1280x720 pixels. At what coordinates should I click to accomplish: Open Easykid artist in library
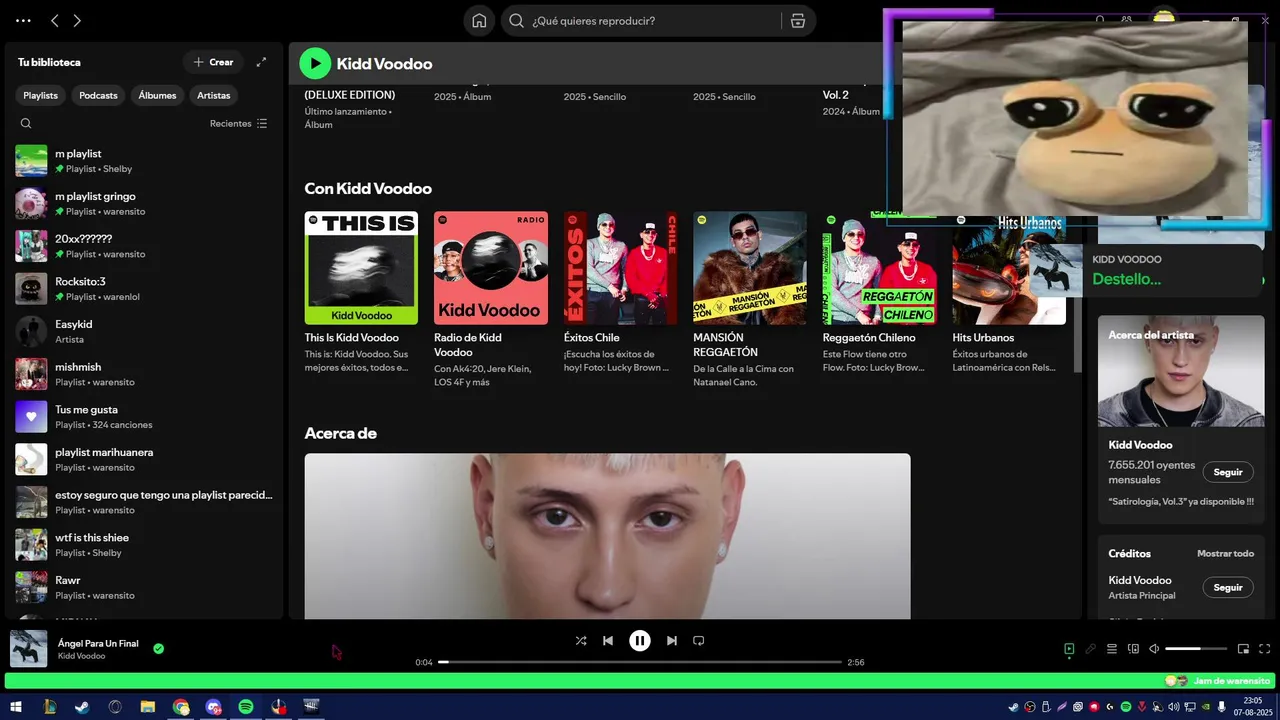144,331
